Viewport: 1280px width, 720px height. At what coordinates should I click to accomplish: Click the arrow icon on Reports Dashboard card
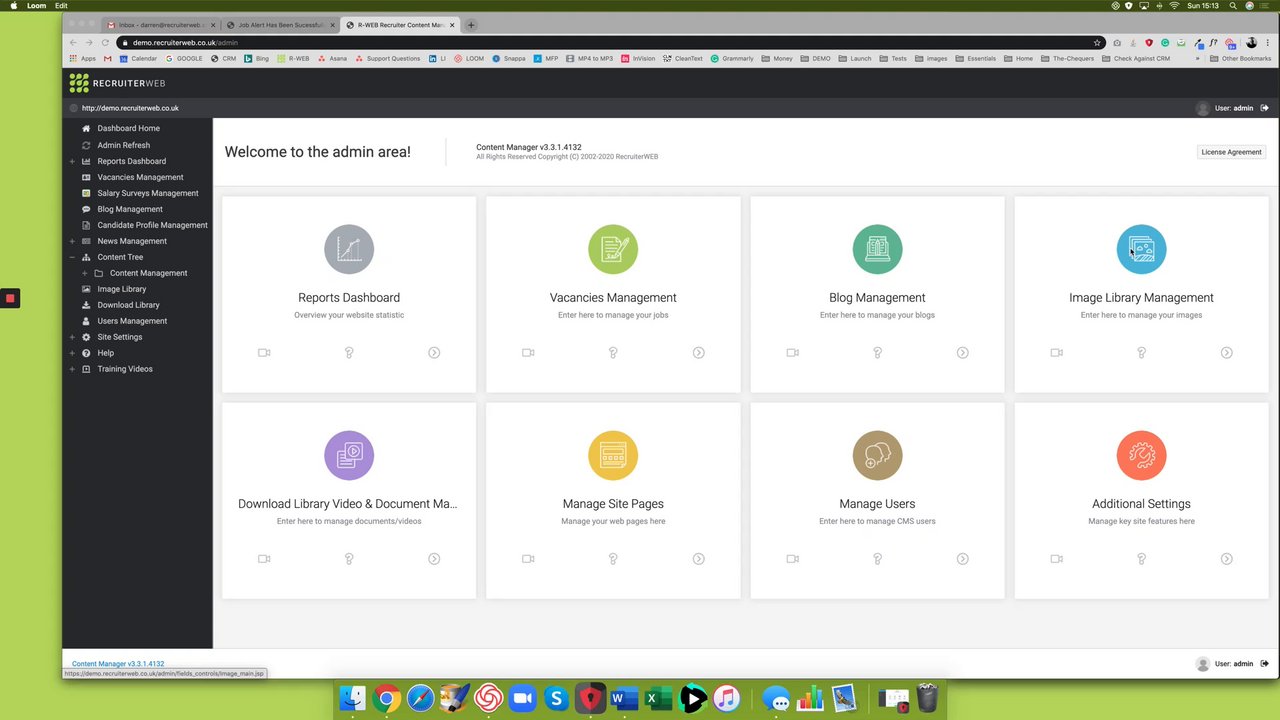(434, 352)
